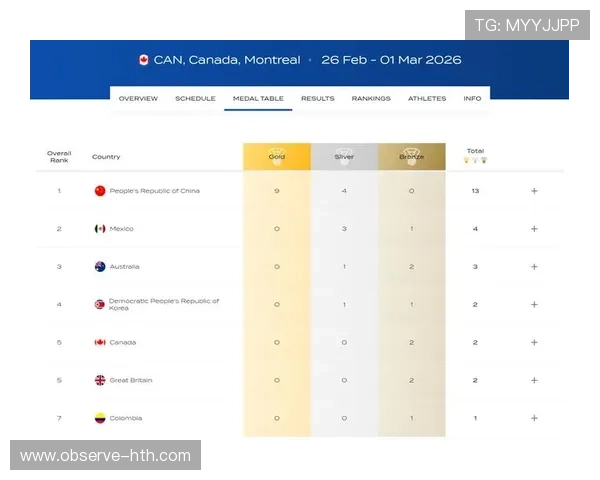Expand the Colombia row plus sign
The height and width of the screenshot is (480, 600).
click(x=534, y=419)
